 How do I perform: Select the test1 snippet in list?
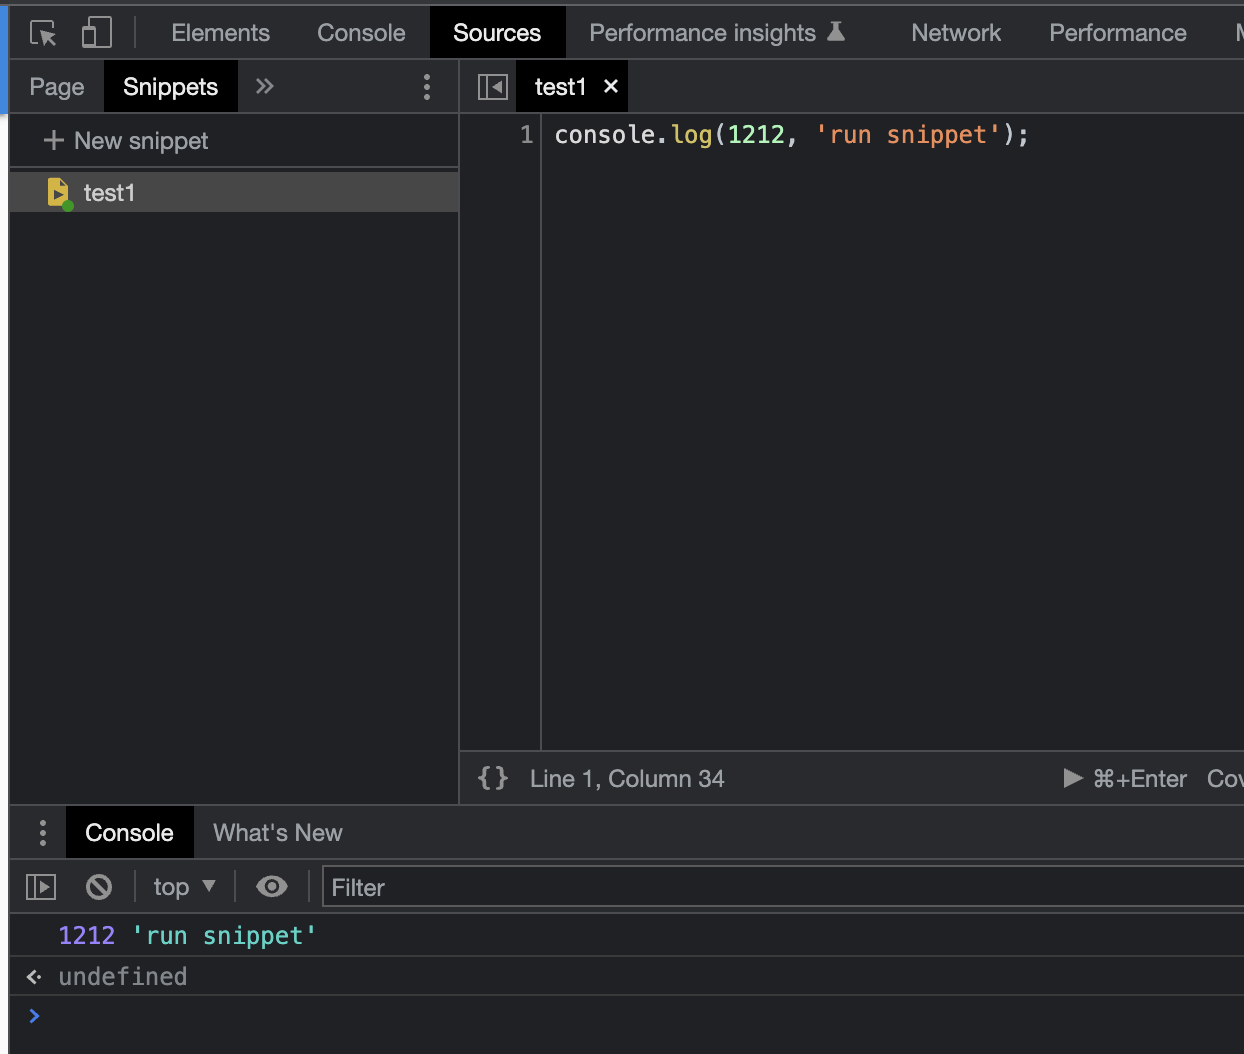point(109,192)
